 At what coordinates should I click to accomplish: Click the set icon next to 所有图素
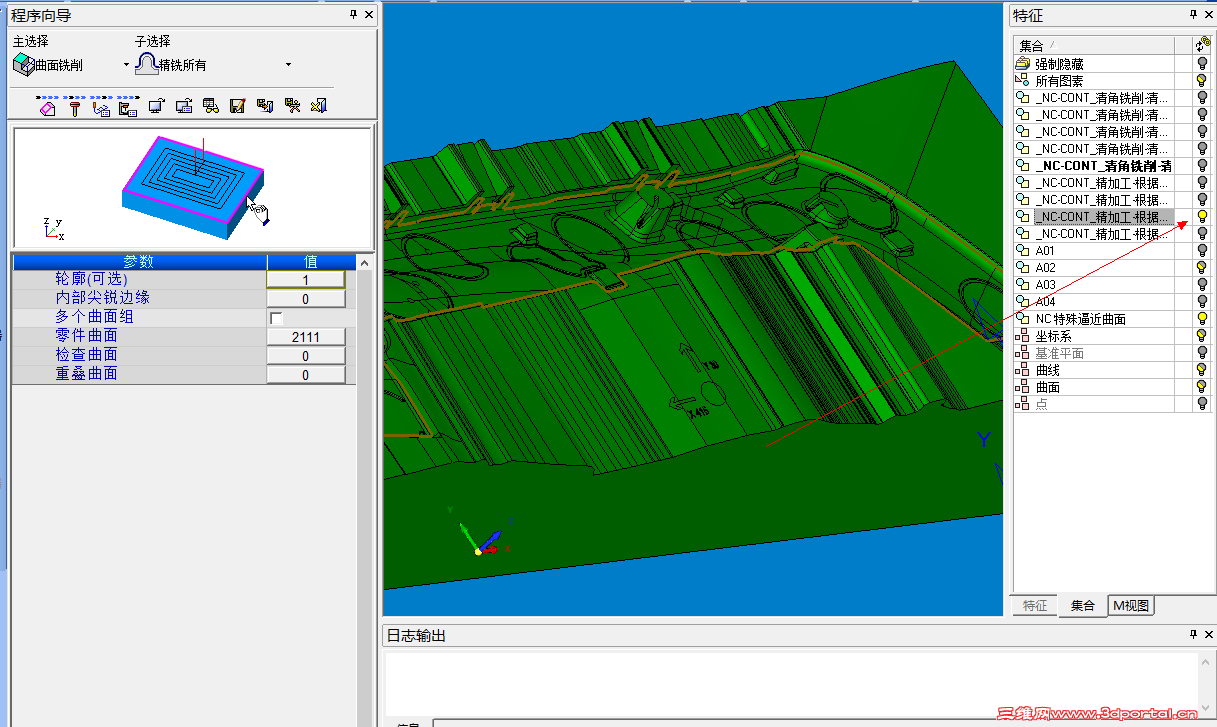point(1022,80)
